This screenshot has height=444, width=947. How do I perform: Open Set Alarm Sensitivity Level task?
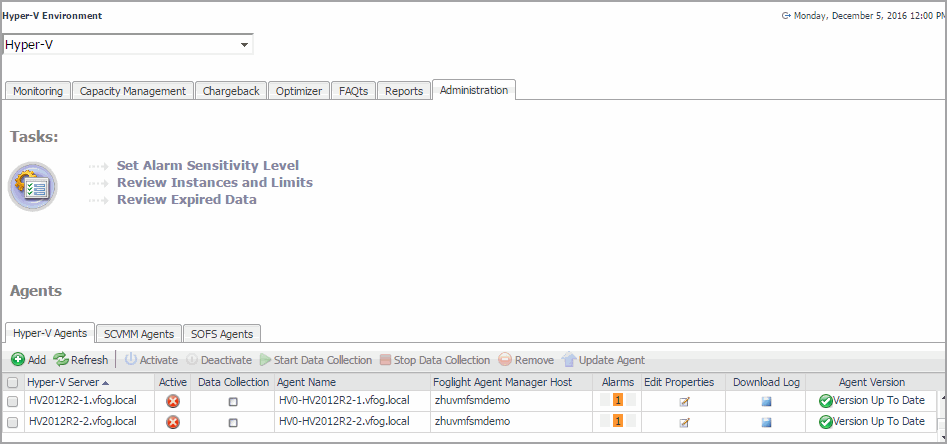pos(208,166)
